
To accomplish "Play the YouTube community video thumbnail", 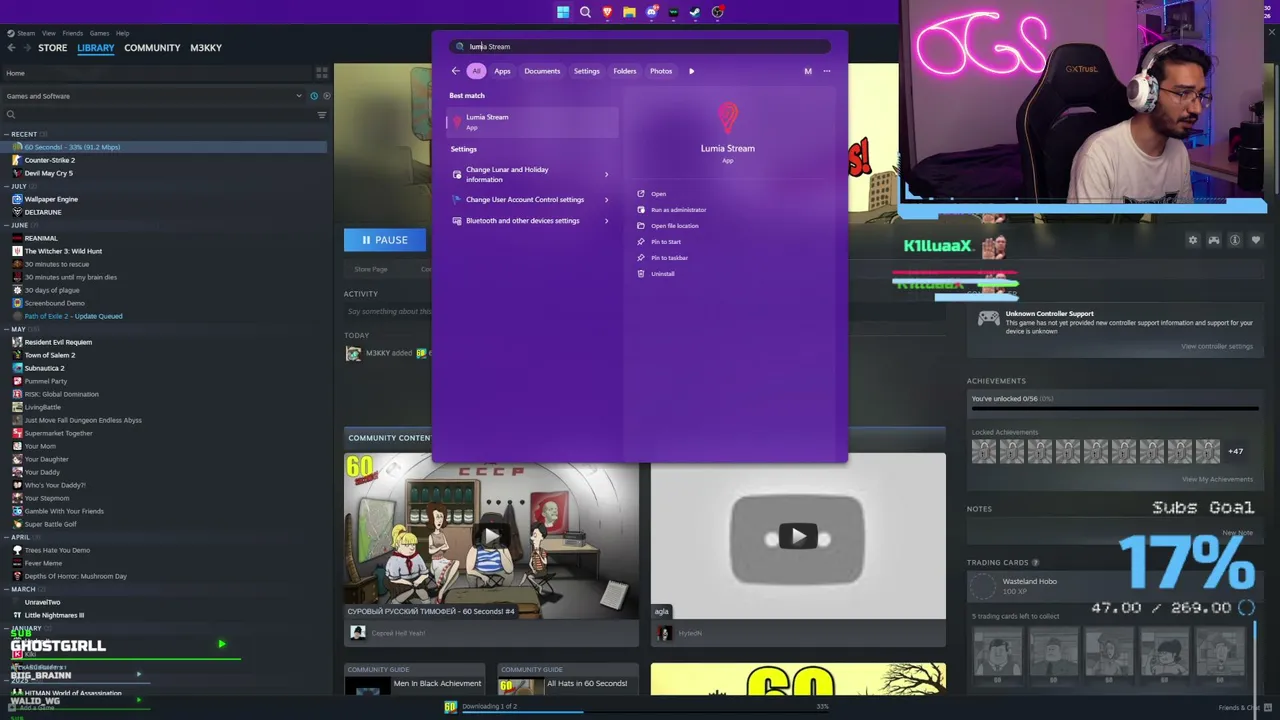I will point(797,537).
